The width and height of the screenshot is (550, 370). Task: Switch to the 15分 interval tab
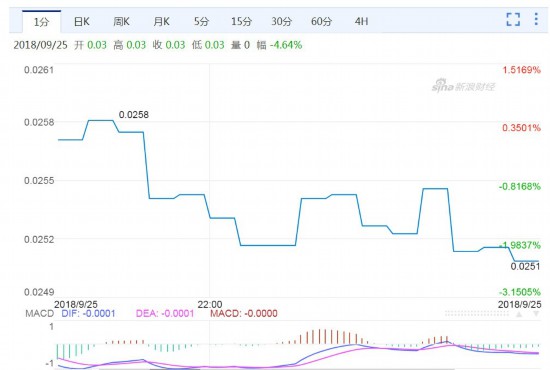pyautogui.click(x=241, y=22)
